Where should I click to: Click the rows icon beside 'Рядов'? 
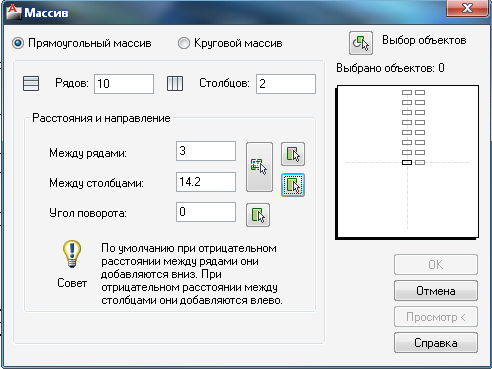coord(31,83)
